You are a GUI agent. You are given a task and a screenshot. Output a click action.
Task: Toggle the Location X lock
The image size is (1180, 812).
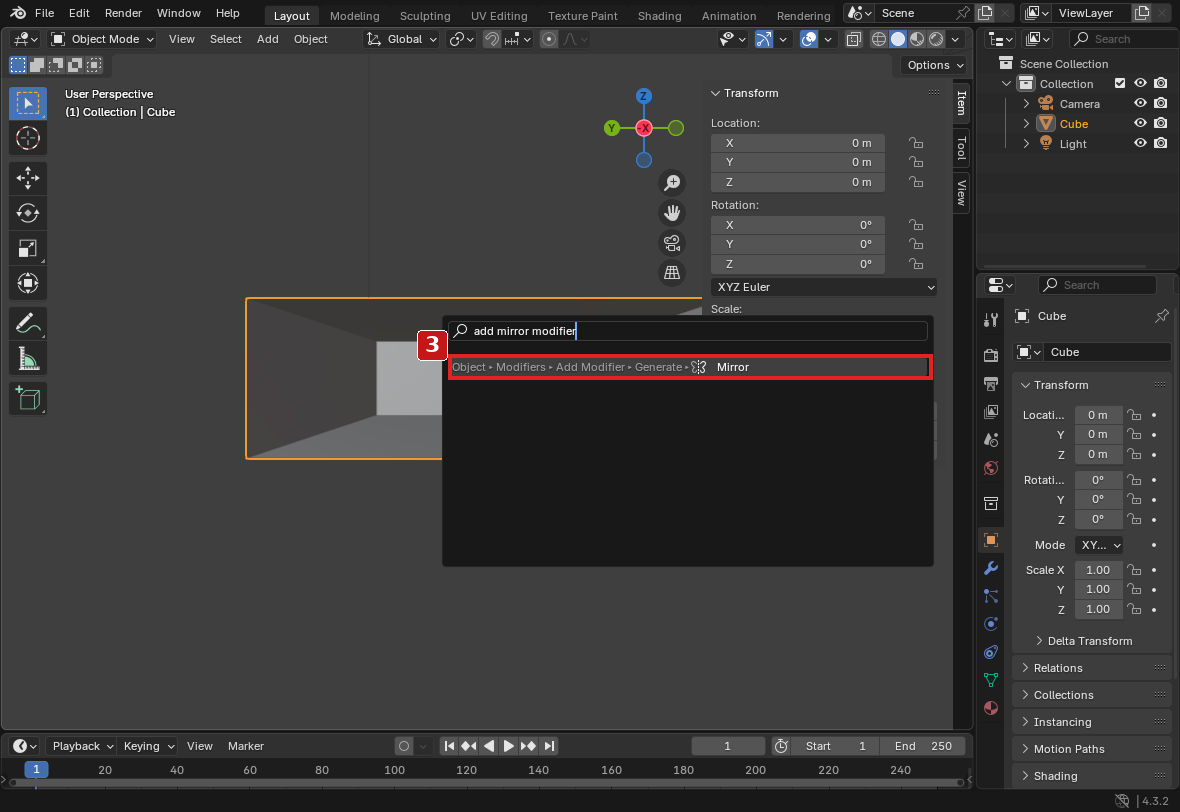tap(915, 143)
